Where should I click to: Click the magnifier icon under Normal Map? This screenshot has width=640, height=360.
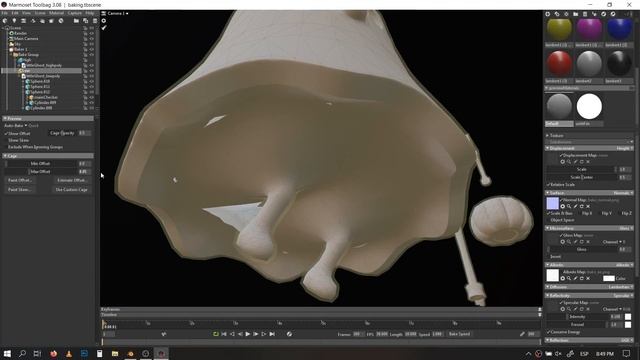coord(569,206)
